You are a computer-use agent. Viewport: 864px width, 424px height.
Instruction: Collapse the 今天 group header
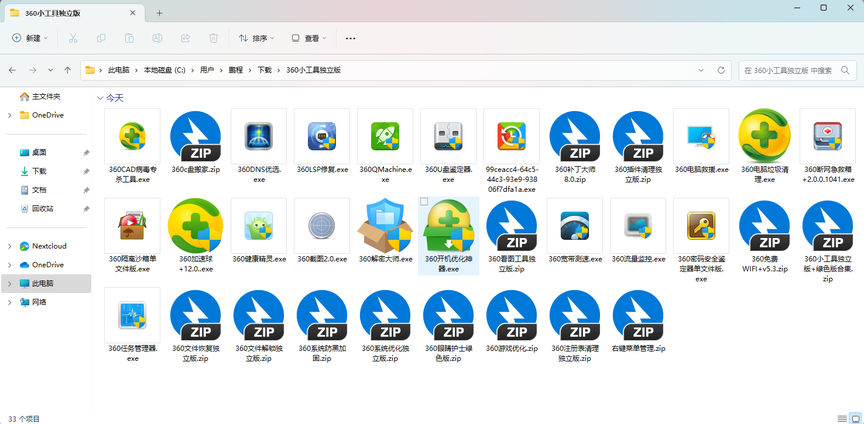[x=100, y=98]
